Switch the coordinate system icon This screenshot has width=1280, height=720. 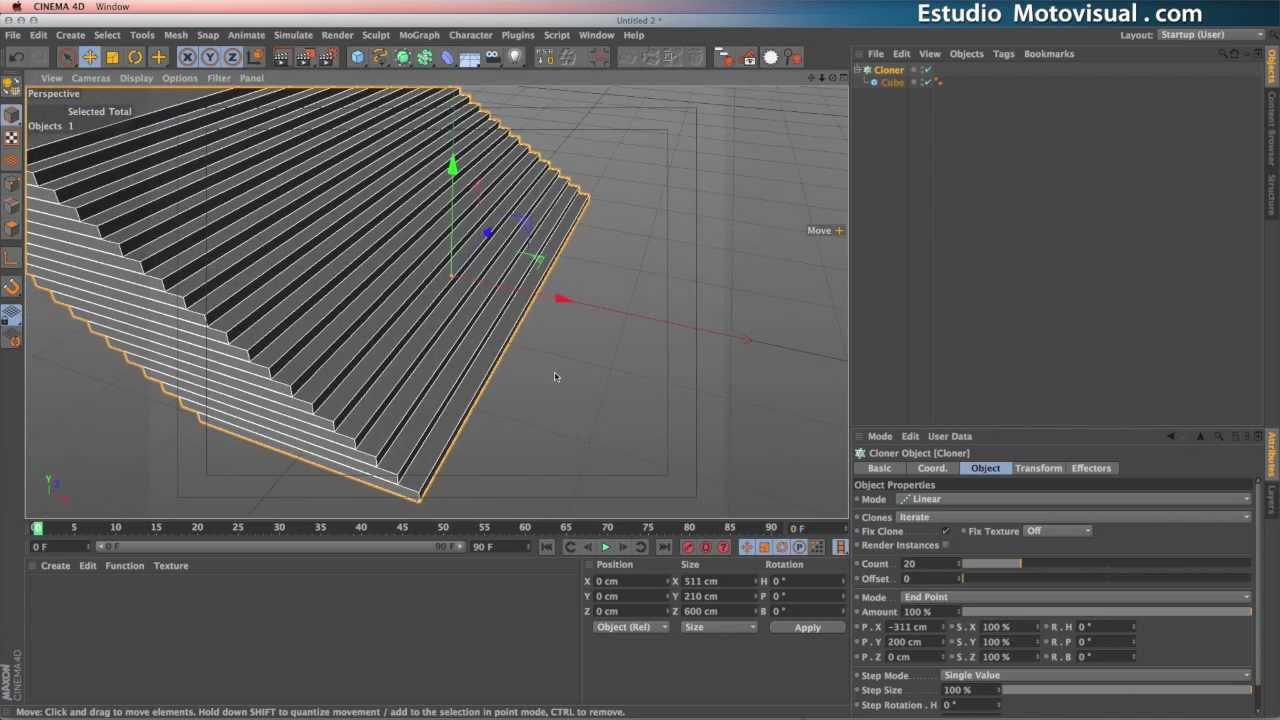pos(255,57)
